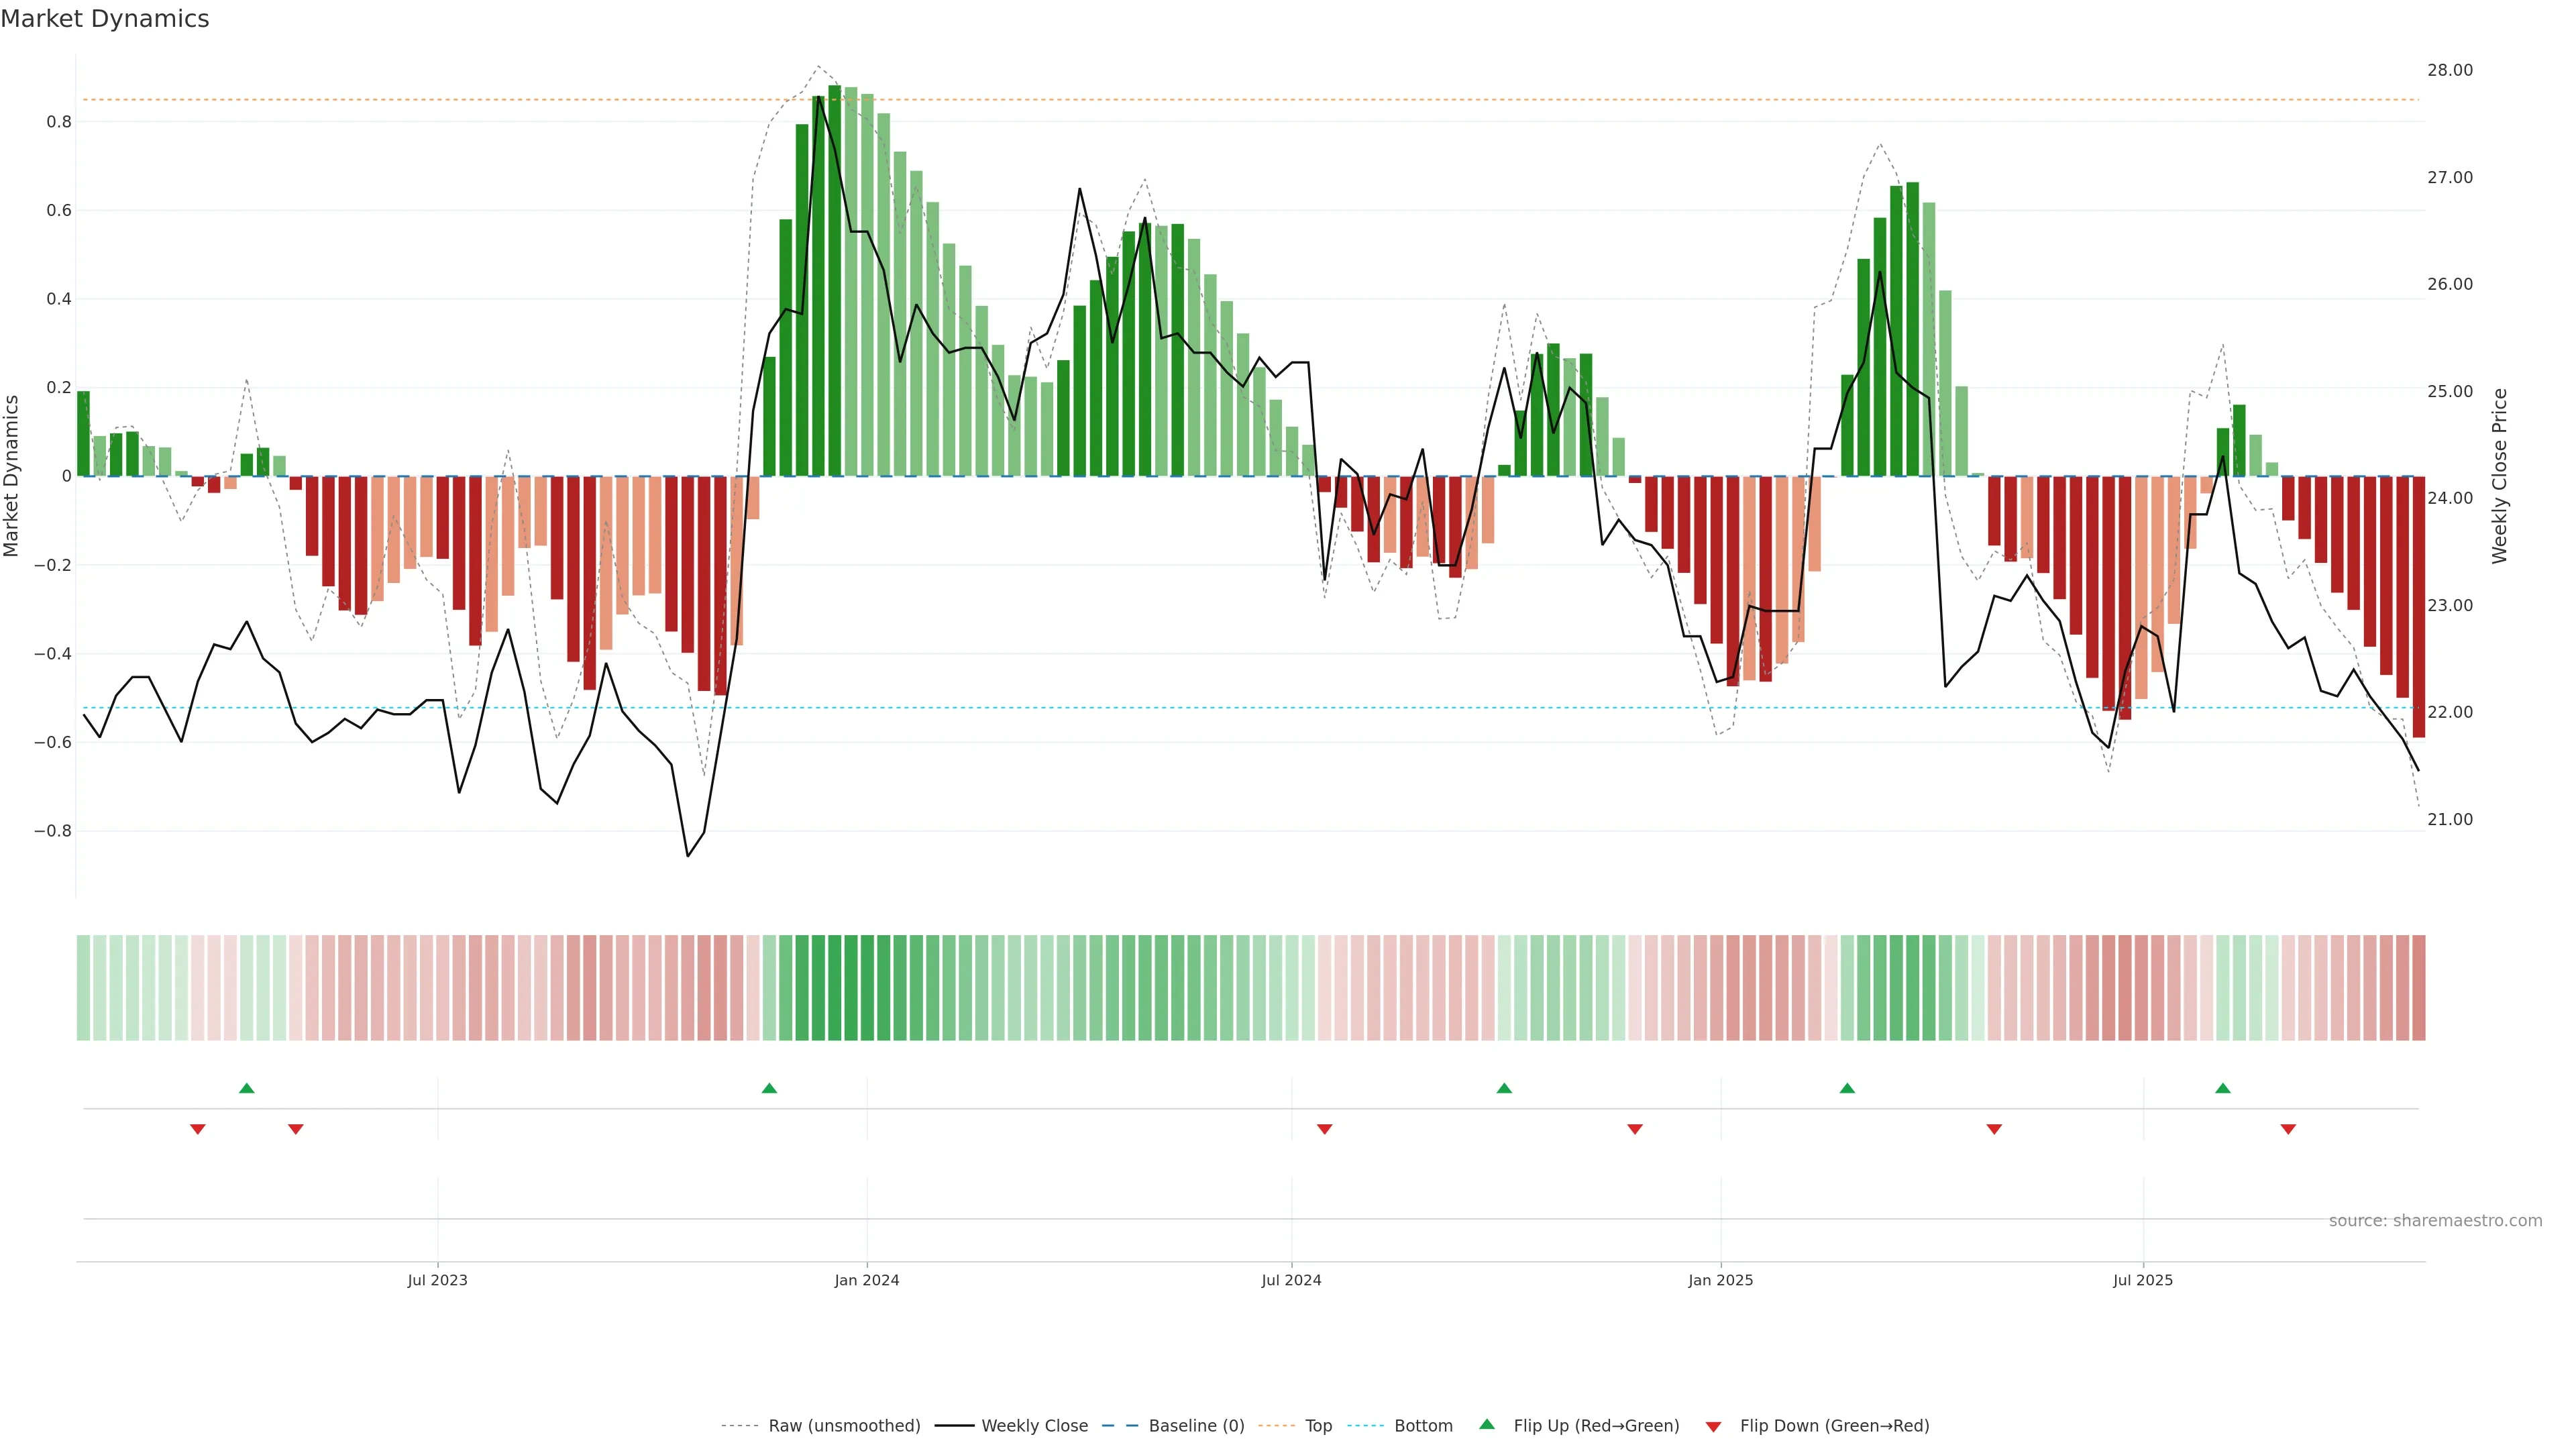Click the flip-up marker after Jan 2025
Image resolution: width=2576 pixels, height=1449 pixels.
(1847, 1088)
